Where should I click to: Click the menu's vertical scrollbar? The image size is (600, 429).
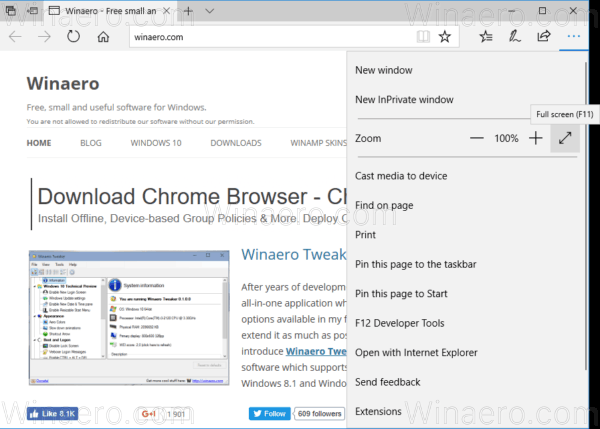(x=586, y=216)
